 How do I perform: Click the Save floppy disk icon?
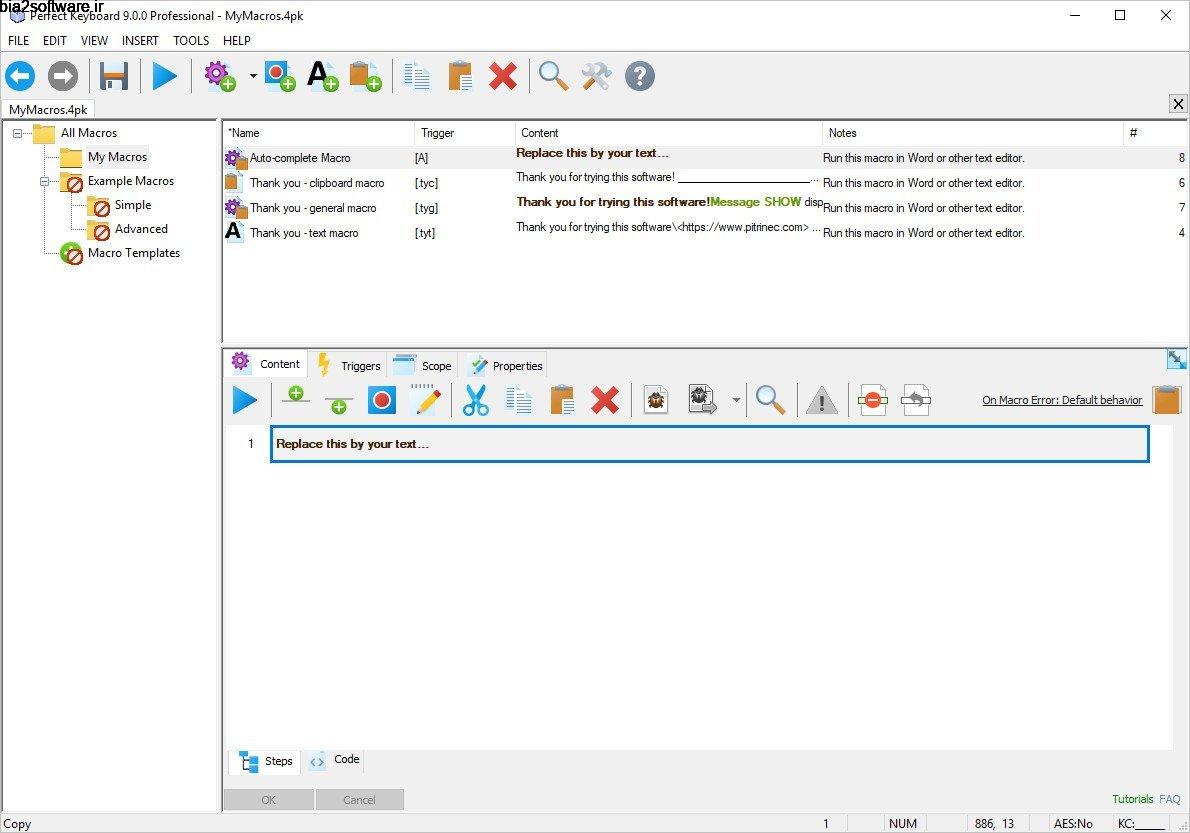(x=114, y=76)
